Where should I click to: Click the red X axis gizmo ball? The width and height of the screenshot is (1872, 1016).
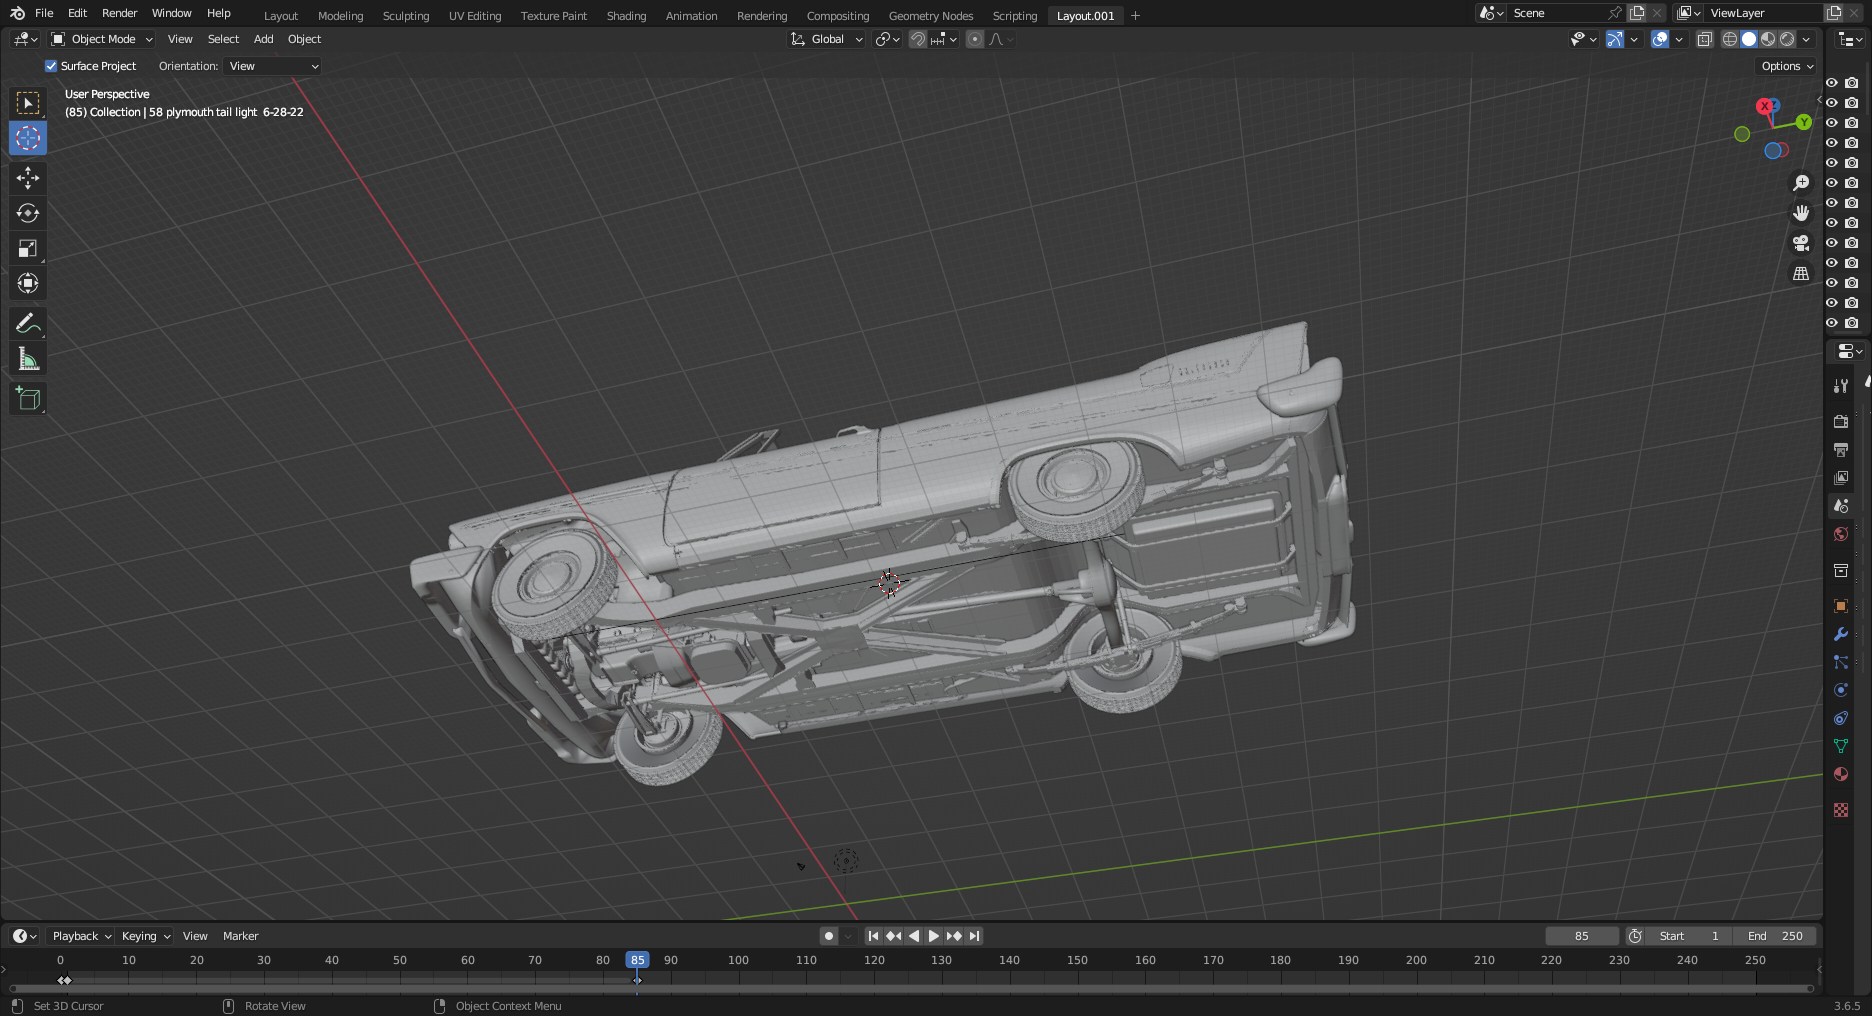[x=1765, y=106]
